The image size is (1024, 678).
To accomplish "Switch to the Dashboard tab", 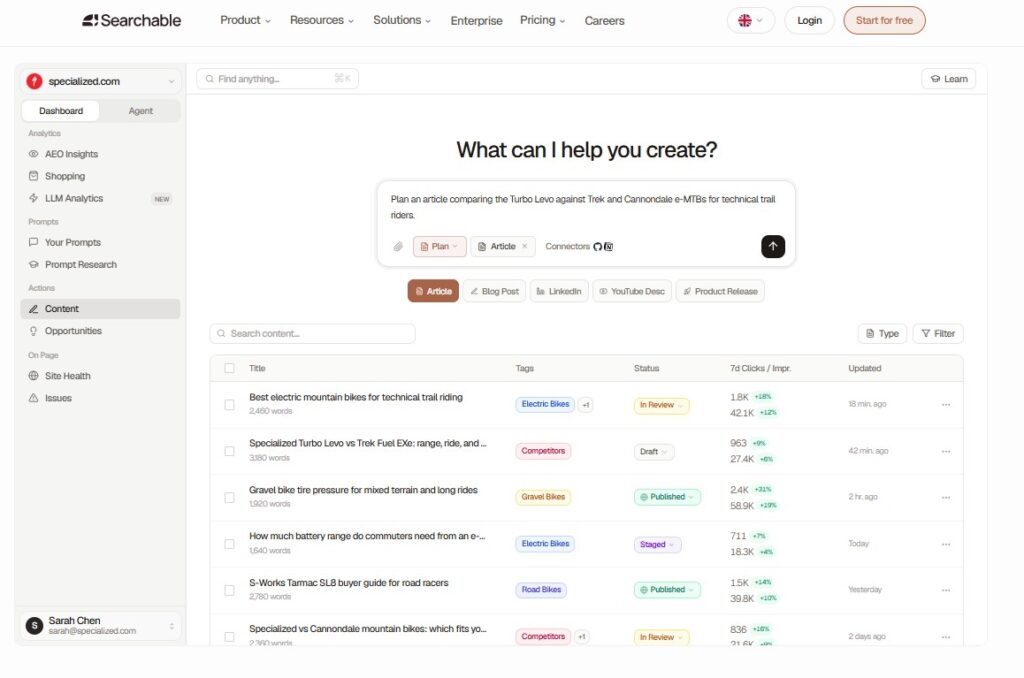I will point(61,111).
